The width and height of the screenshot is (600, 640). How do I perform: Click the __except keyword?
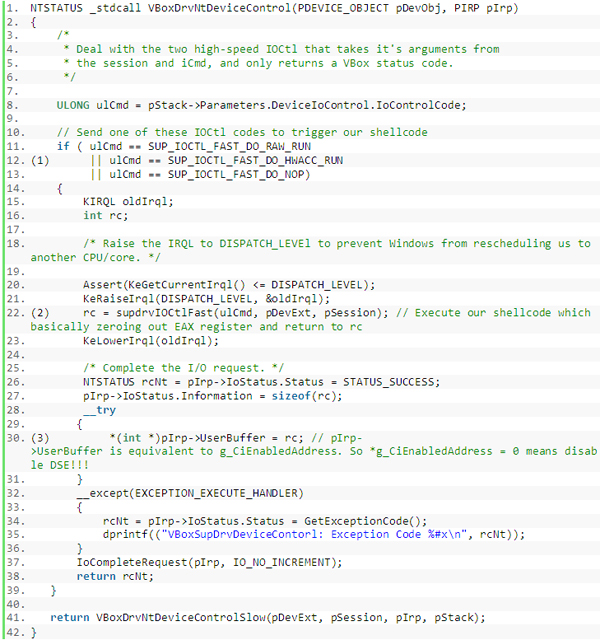pos(102,493)
